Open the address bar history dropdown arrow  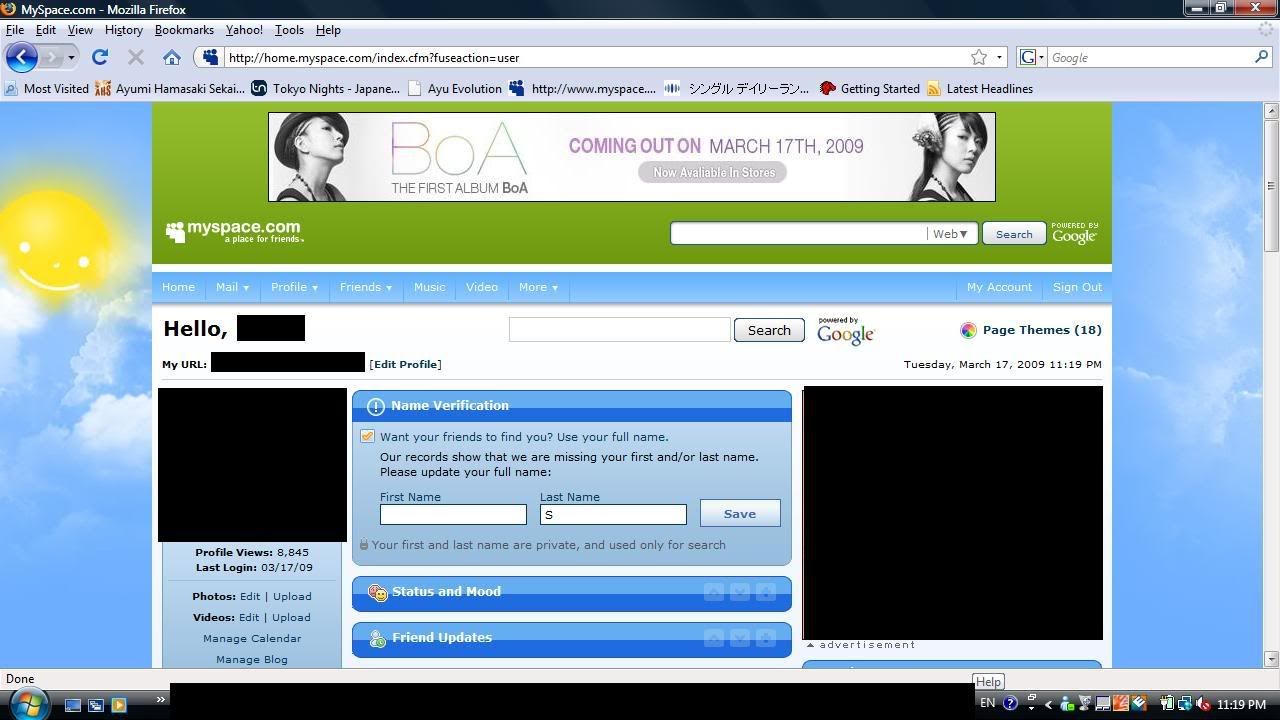pos(999,57)
